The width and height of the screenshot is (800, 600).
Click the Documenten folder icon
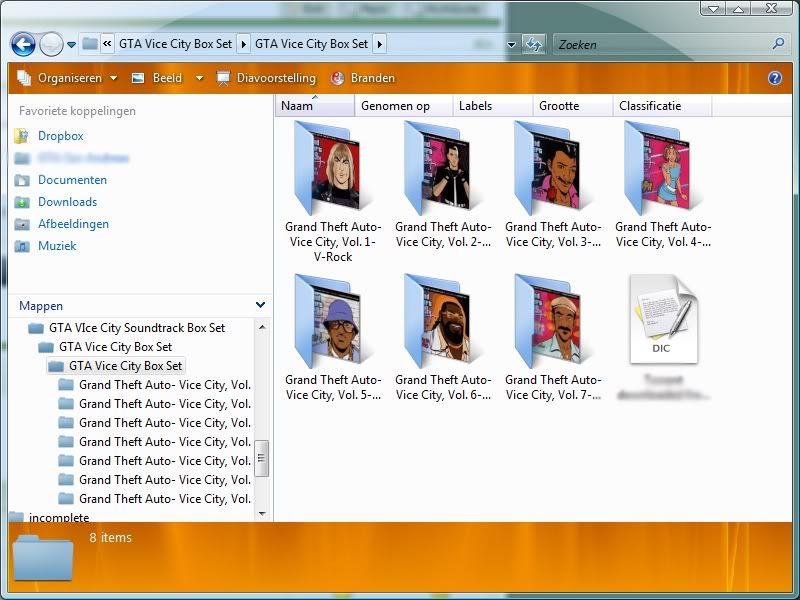coord(22,181)
